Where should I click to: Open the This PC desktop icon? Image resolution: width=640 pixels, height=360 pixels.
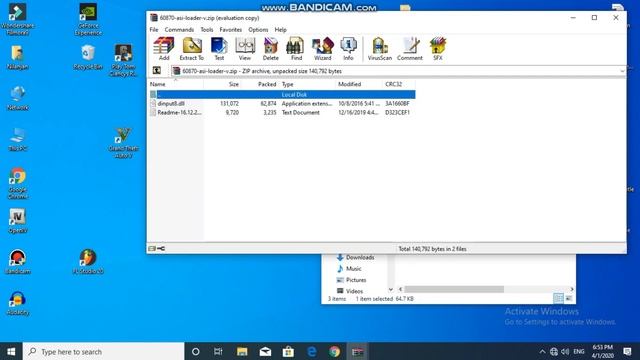[x=18, y=139]
